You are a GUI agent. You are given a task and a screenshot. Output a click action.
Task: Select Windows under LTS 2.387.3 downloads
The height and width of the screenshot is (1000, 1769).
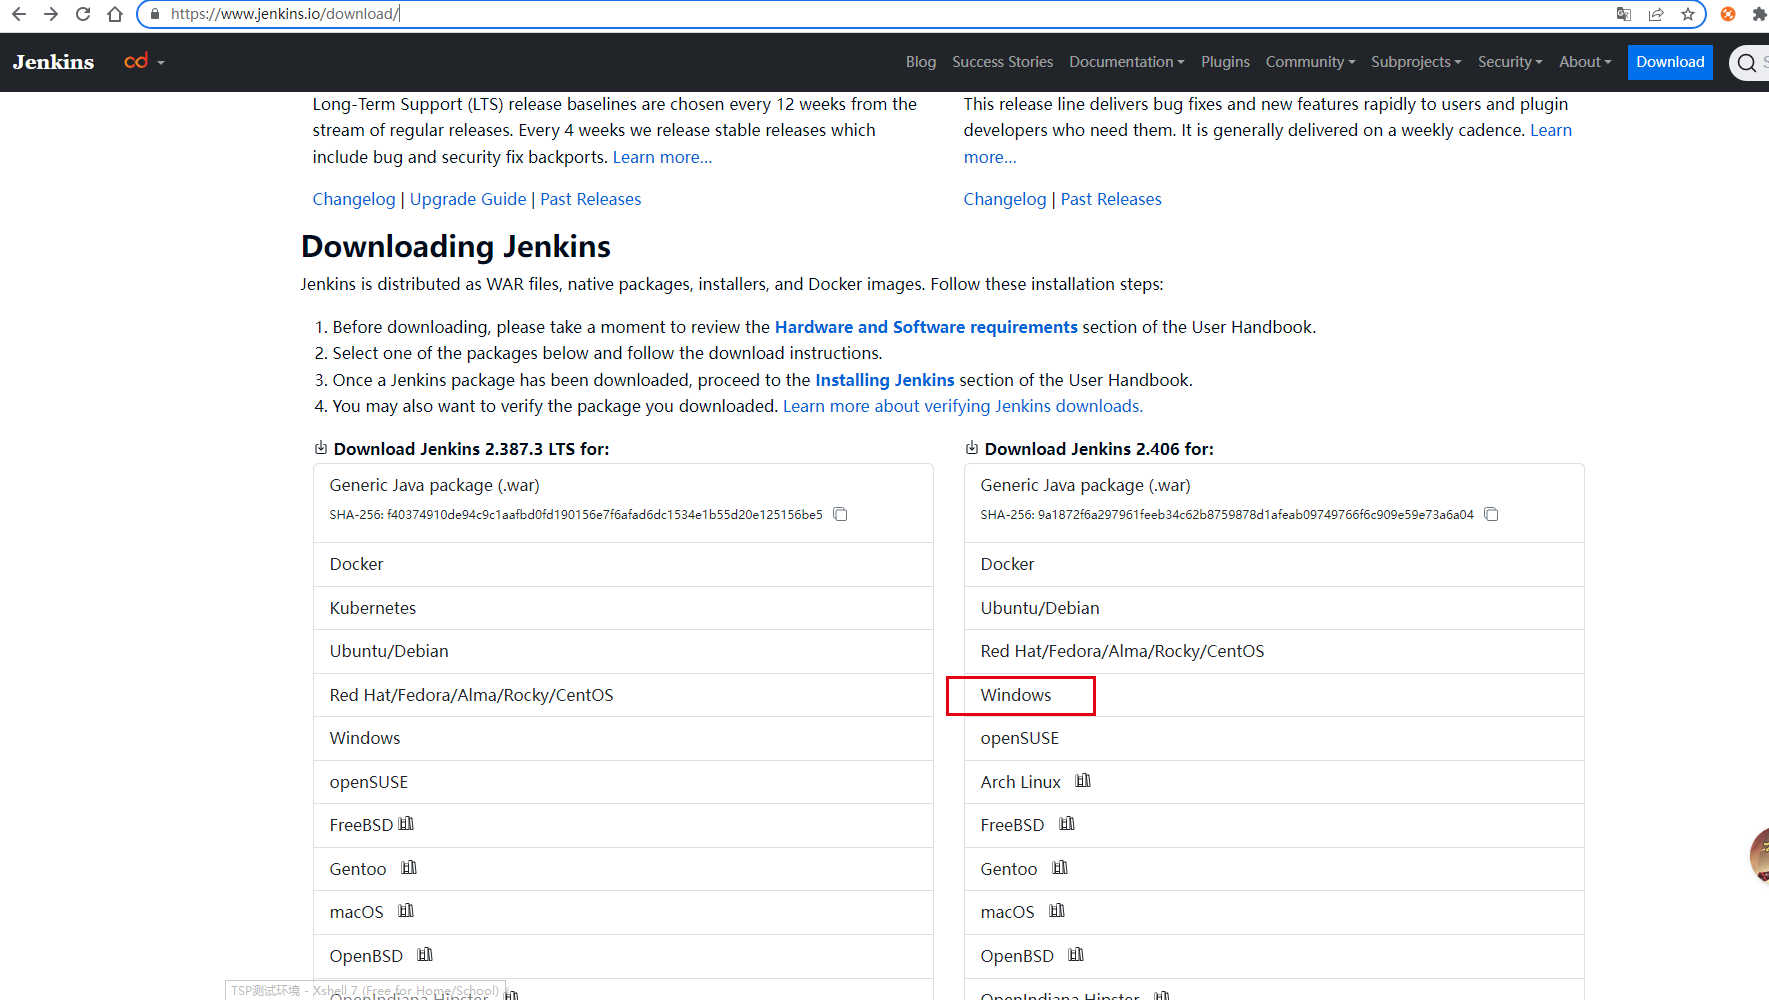623,738
